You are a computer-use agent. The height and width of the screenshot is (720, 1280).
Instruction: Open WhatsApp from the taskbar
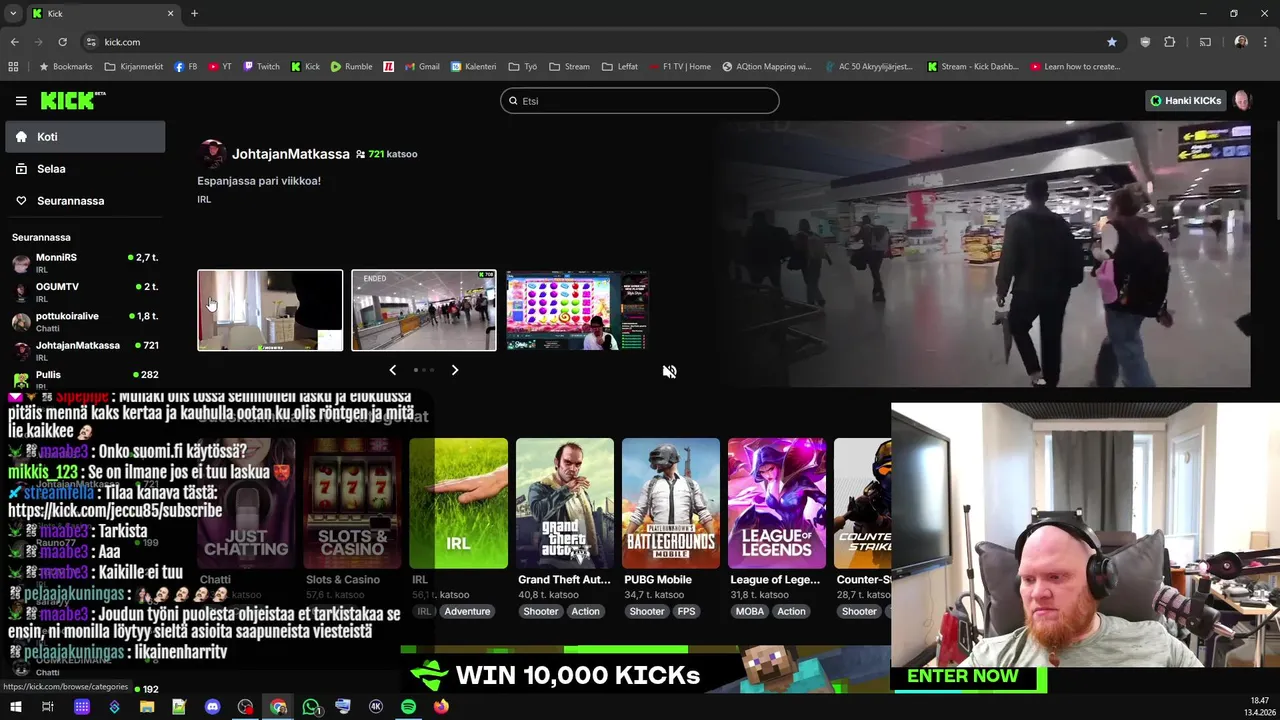311,707
